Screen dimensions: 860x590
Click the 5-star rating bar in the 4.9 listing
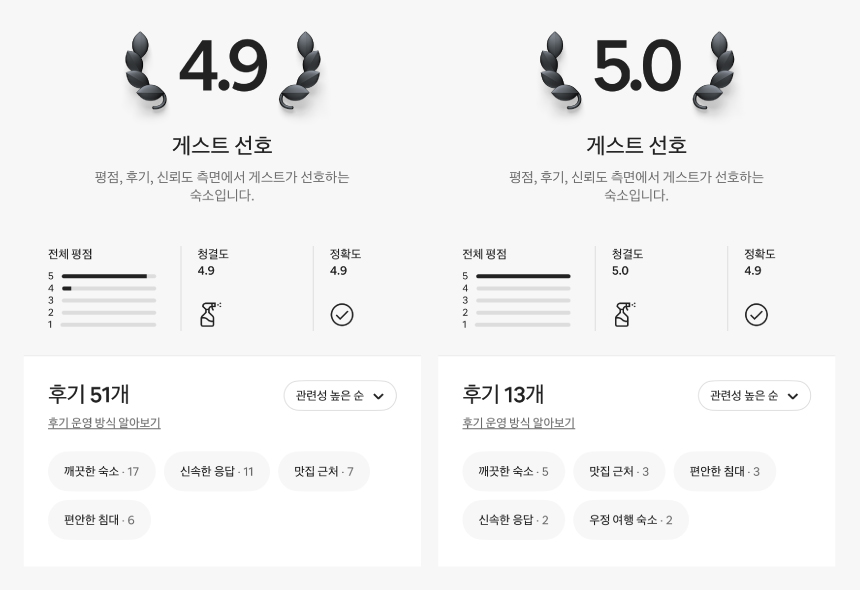pos(109,276)
